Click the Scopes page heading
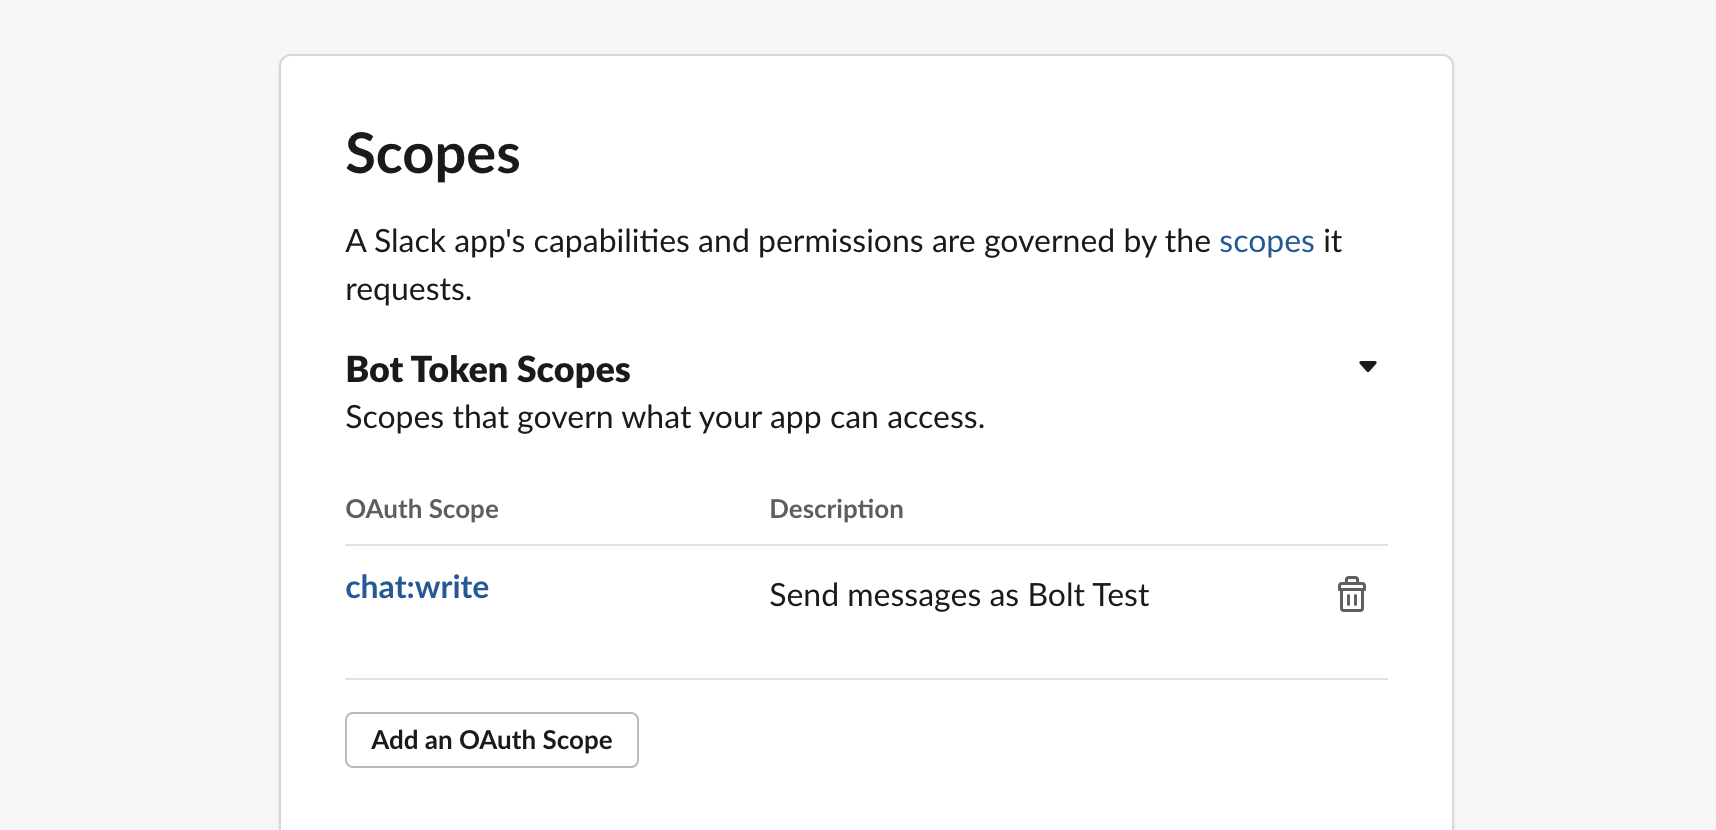This screenshot has height=830, width=1716. coord(432,153)
